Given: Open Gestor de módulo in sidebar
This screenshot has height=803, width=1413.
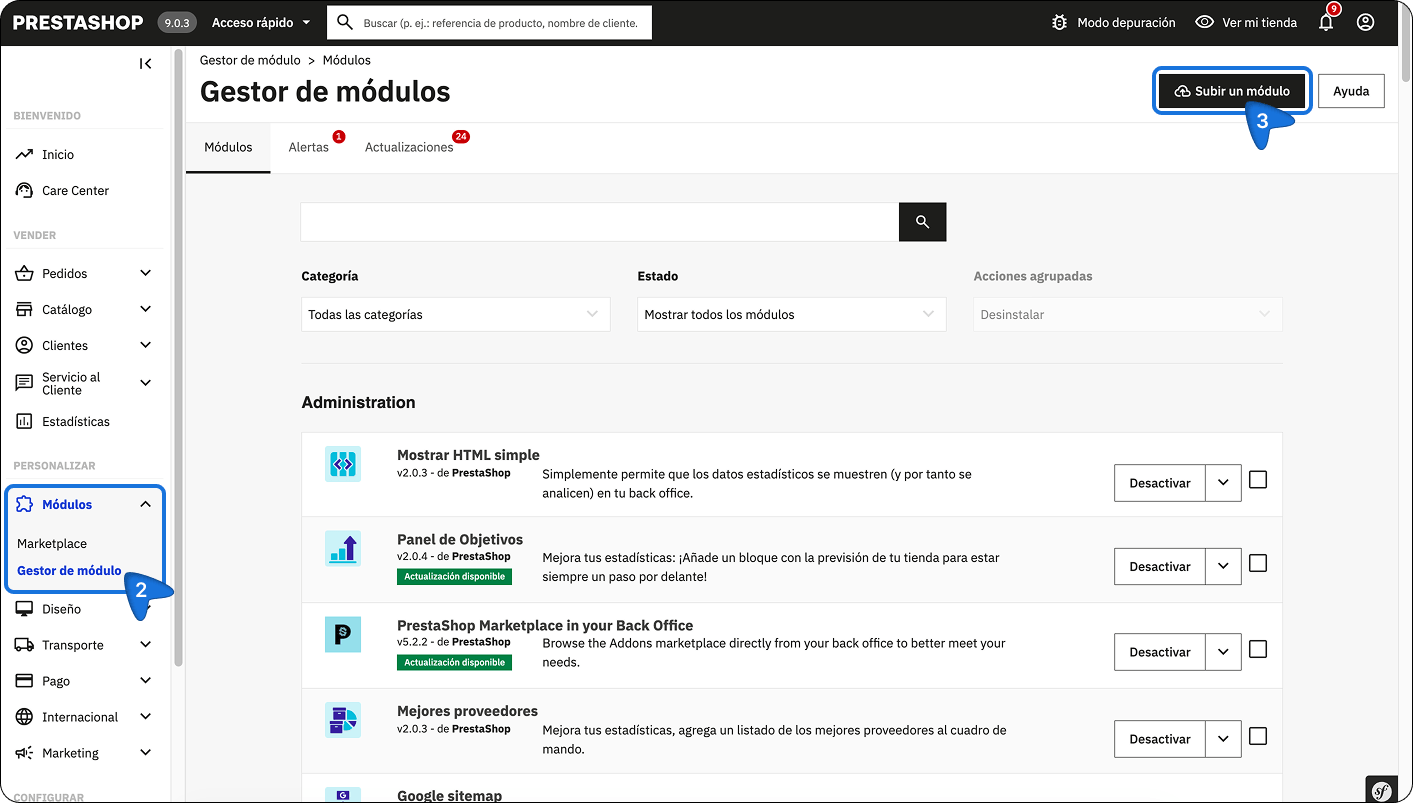Looking at the screenshot, I should 69,571.
